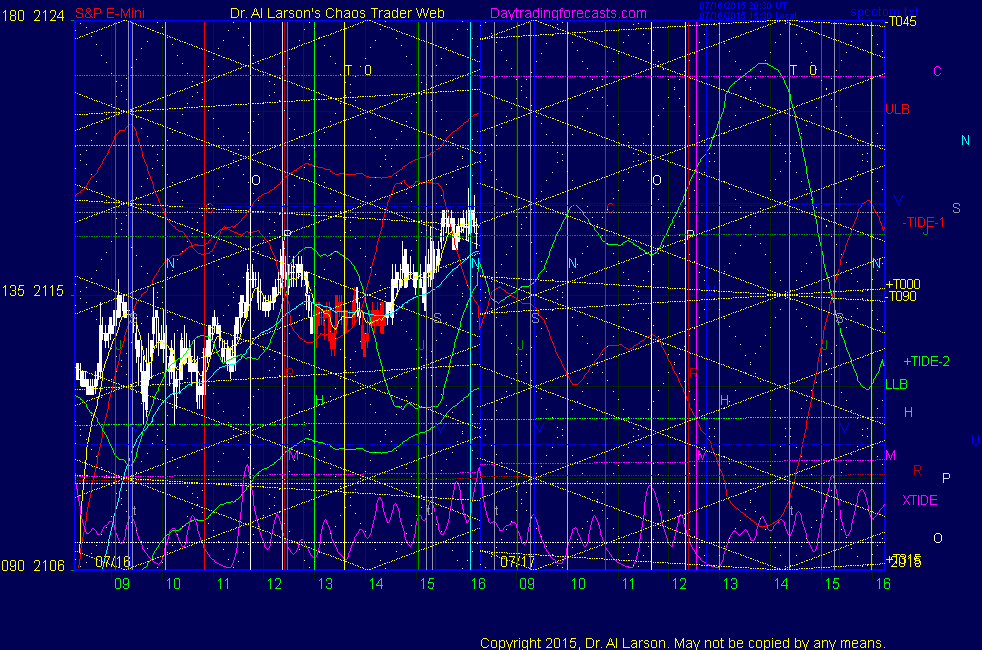Click the yellow +T000 line label
The image size is (982, 650).
pos(902,284)
